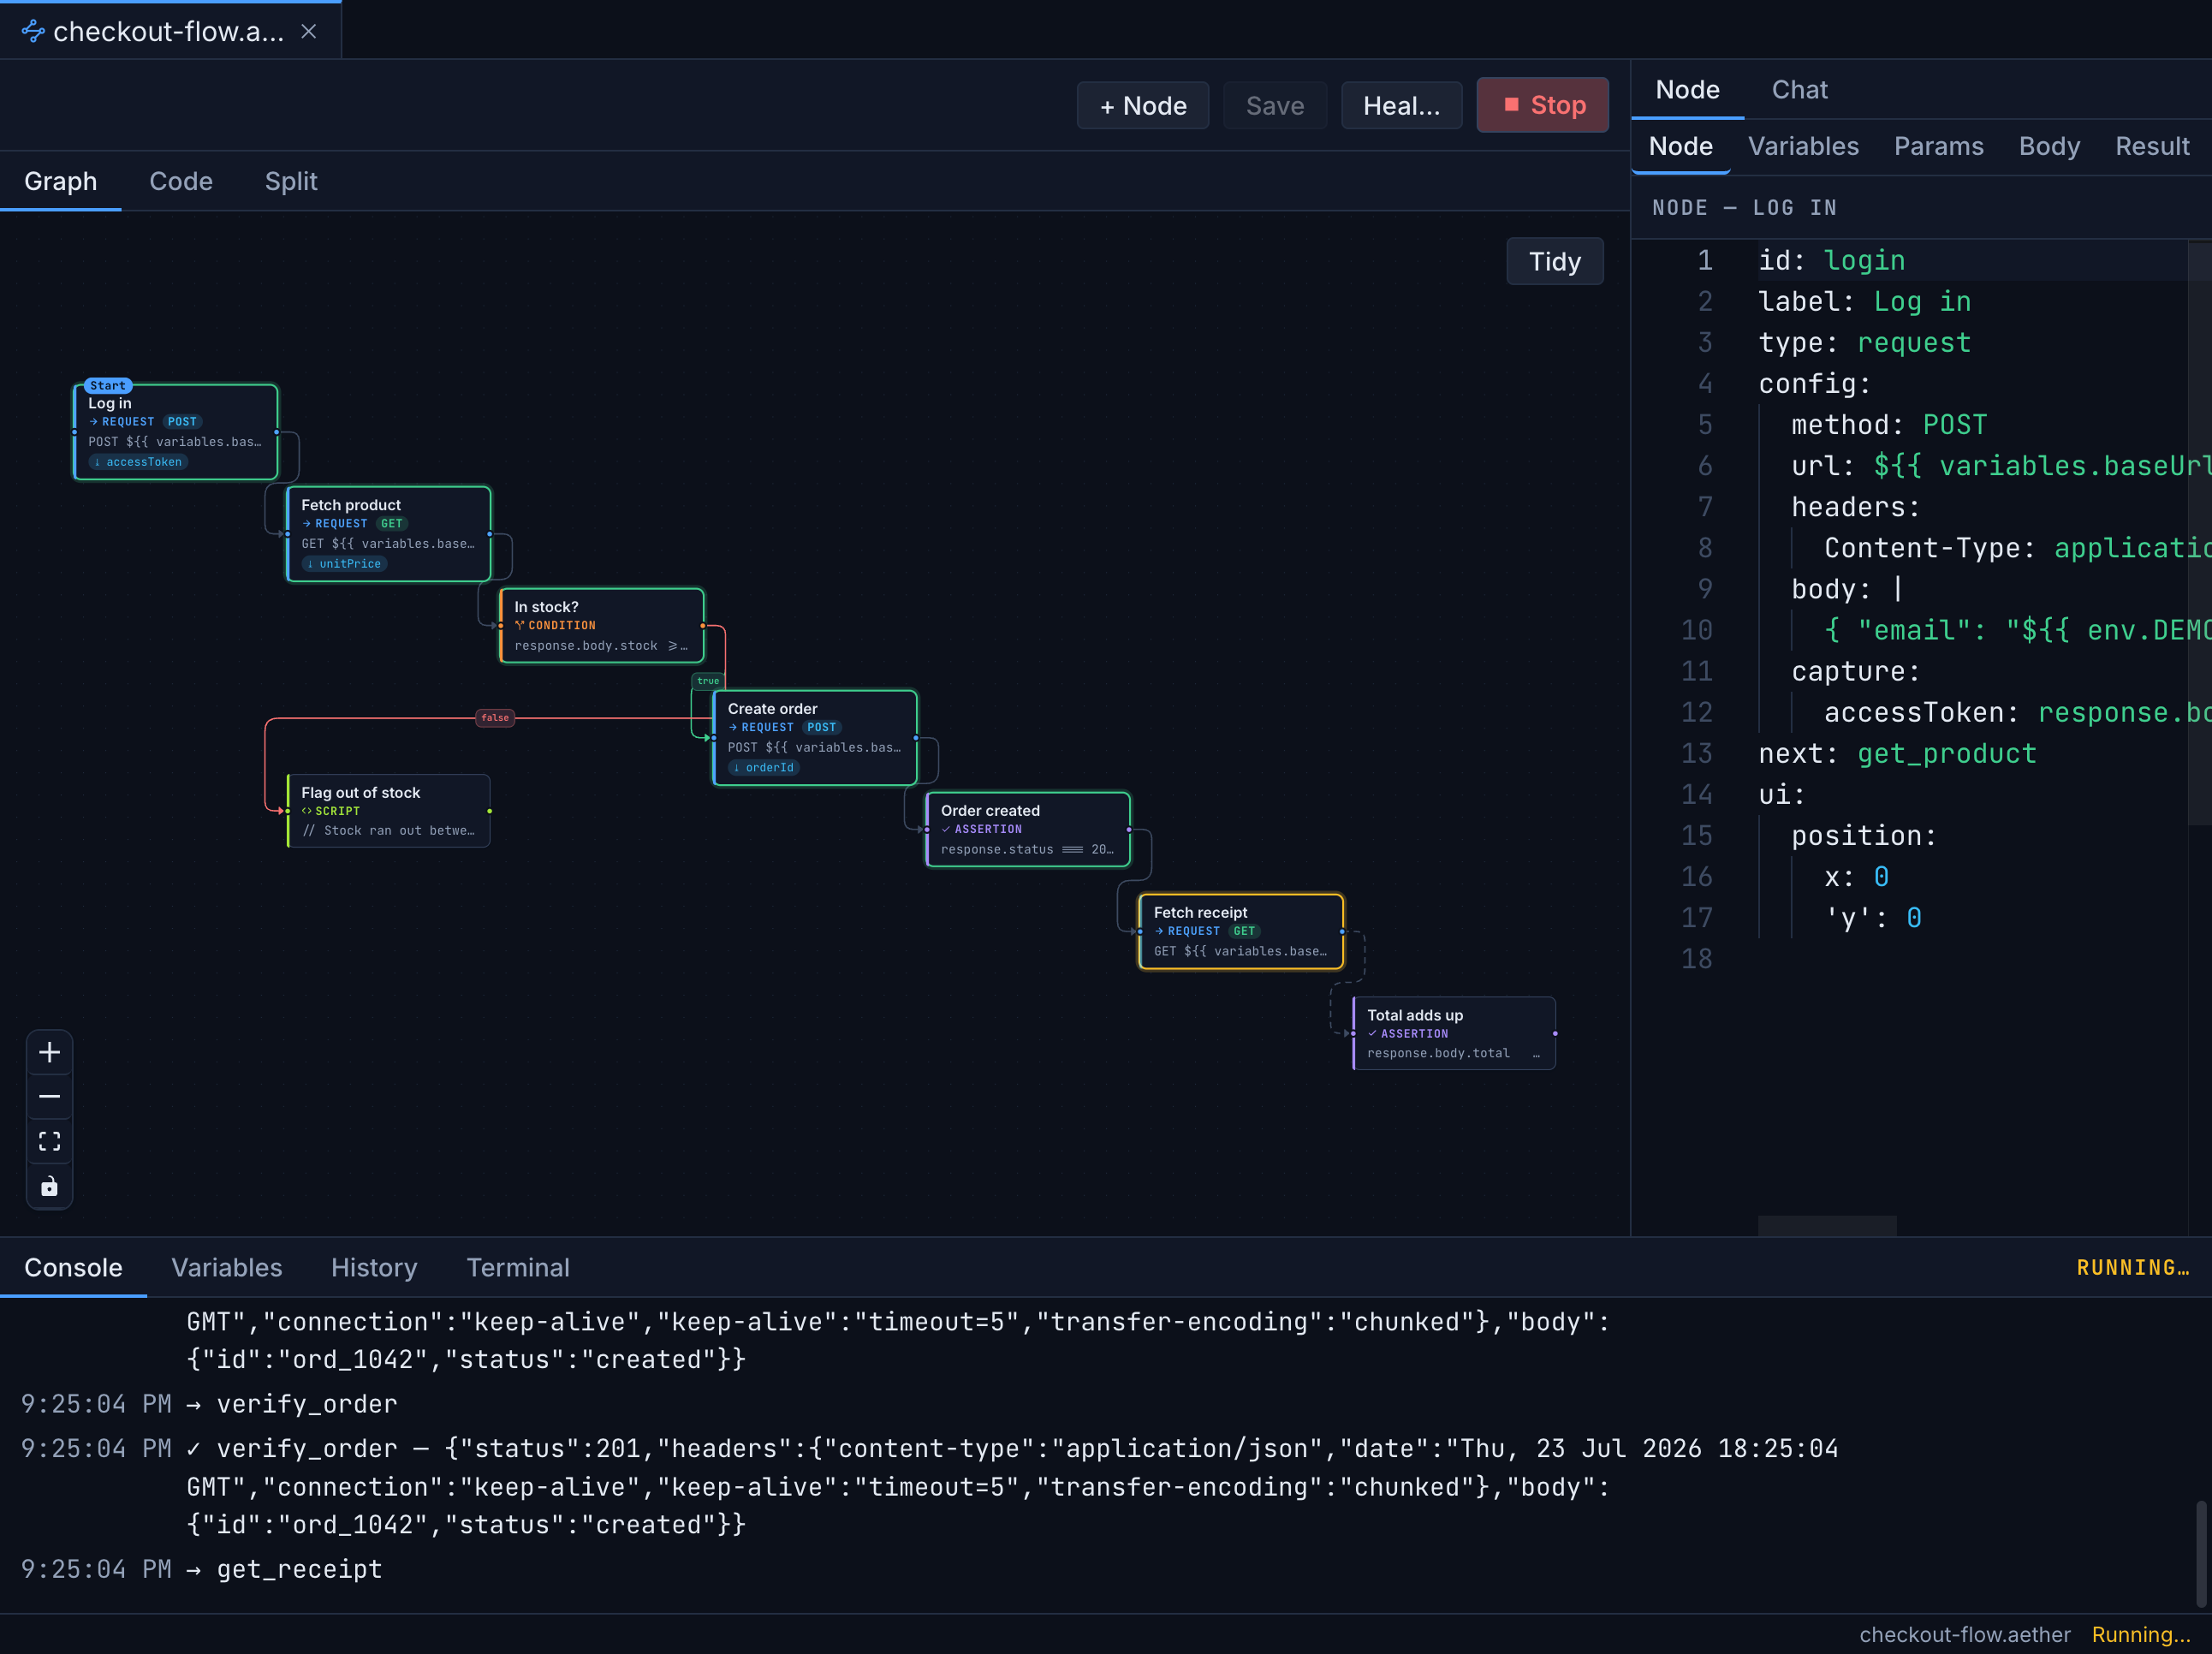Open the Params sub-tab in inspector

click(x=1938, y=146)
